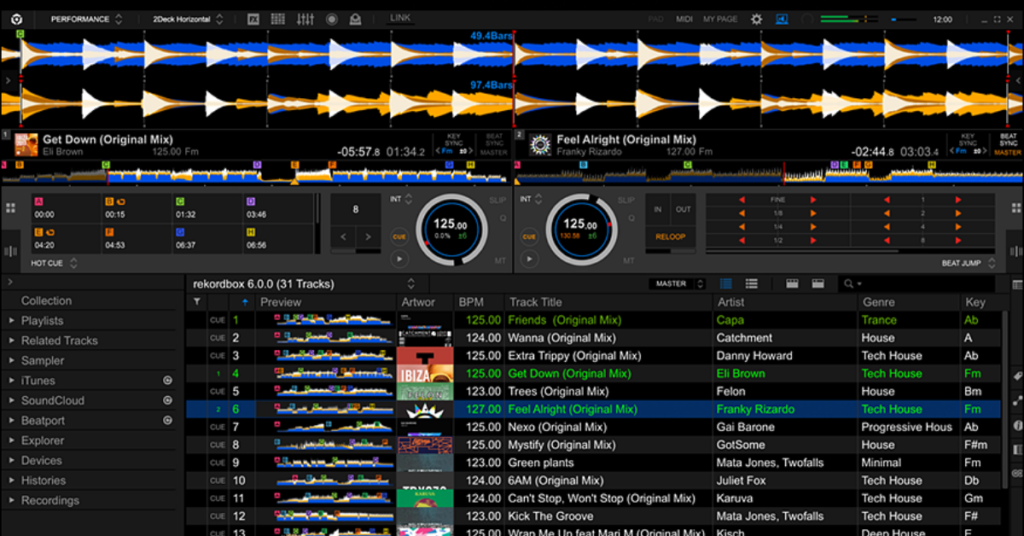Click deck 1 CUE button
Screen dimensions: 1024x536
[399, 236]
